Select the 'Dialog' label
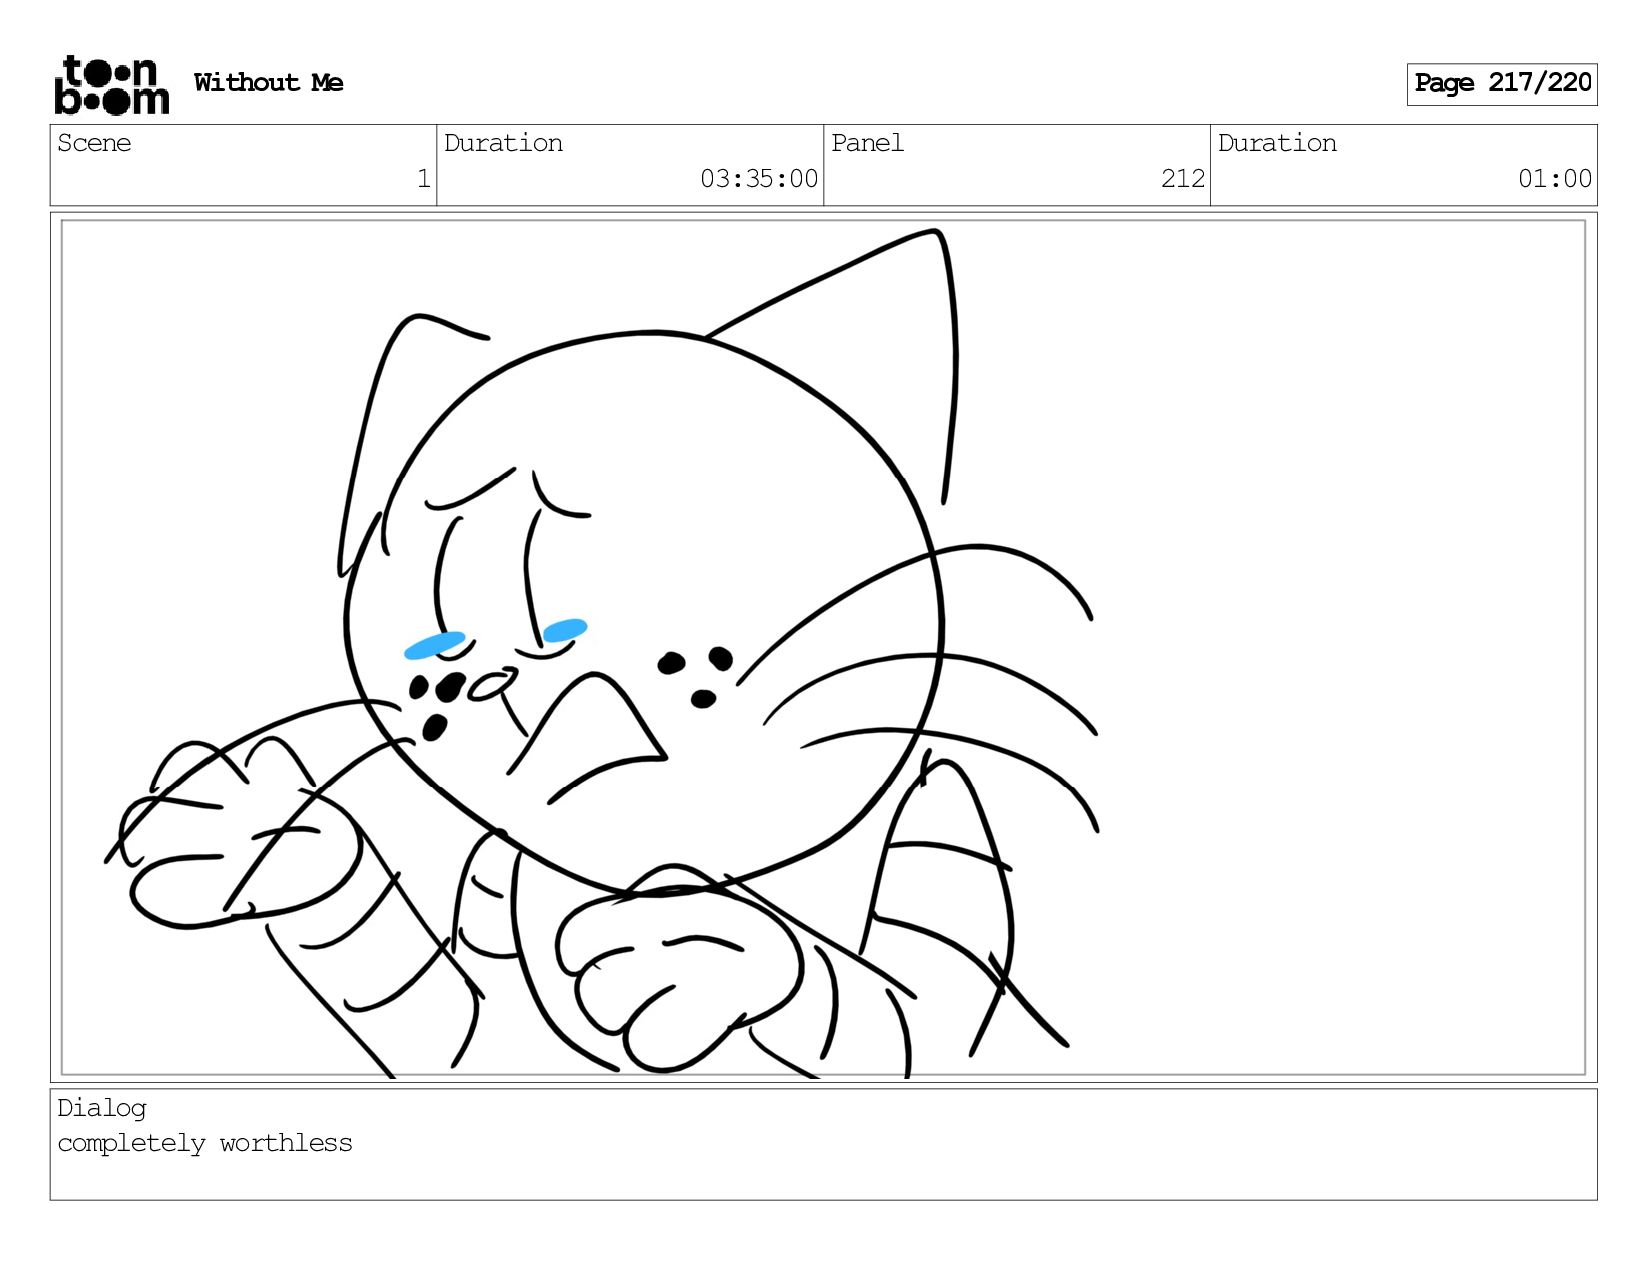Image resolution: width=1650 pixels, height=1275 pixels. [x=102, y=1108]
